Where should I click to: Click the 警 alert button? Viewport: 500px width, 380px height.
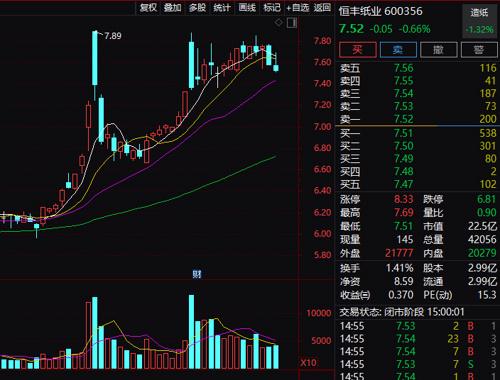pyautogui.click(x=479, y=50)
